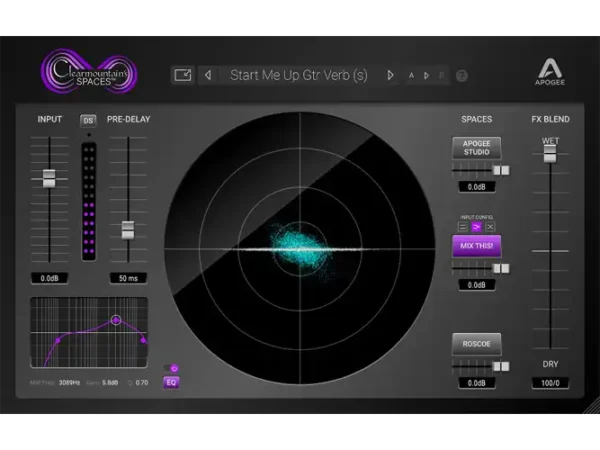Click the Input fader handle
The image size is (600, 450).
[49, 178]
